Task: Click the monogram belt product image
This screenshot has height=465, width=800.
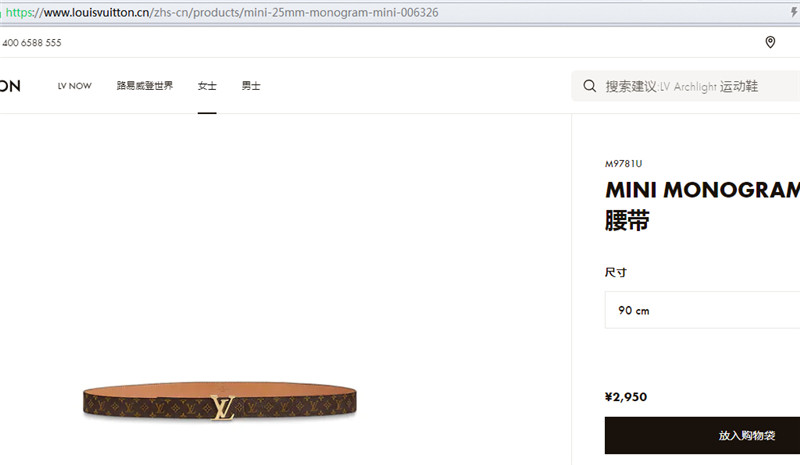Action: 220,401
